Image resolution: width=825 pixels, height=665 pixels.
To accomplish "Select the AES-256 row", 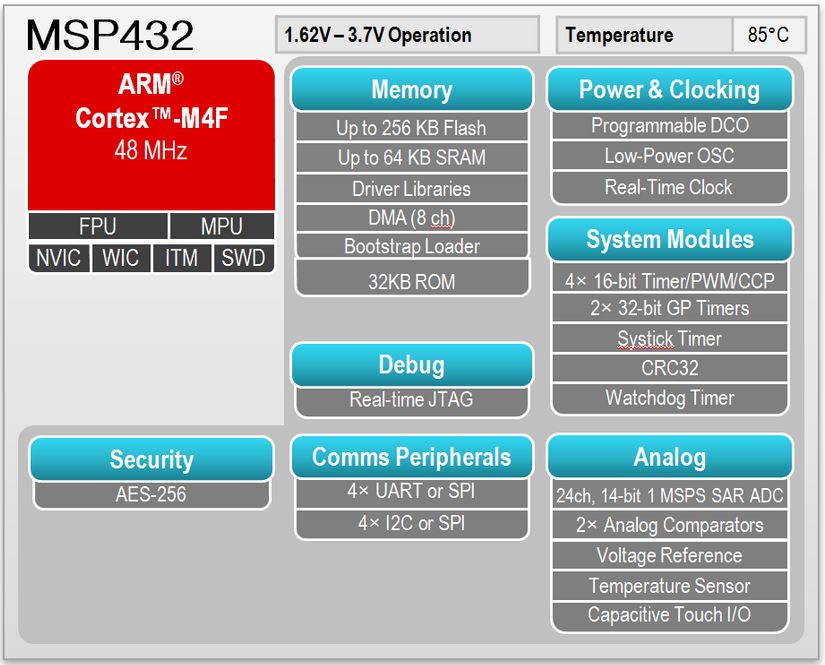I will [152, 495].
